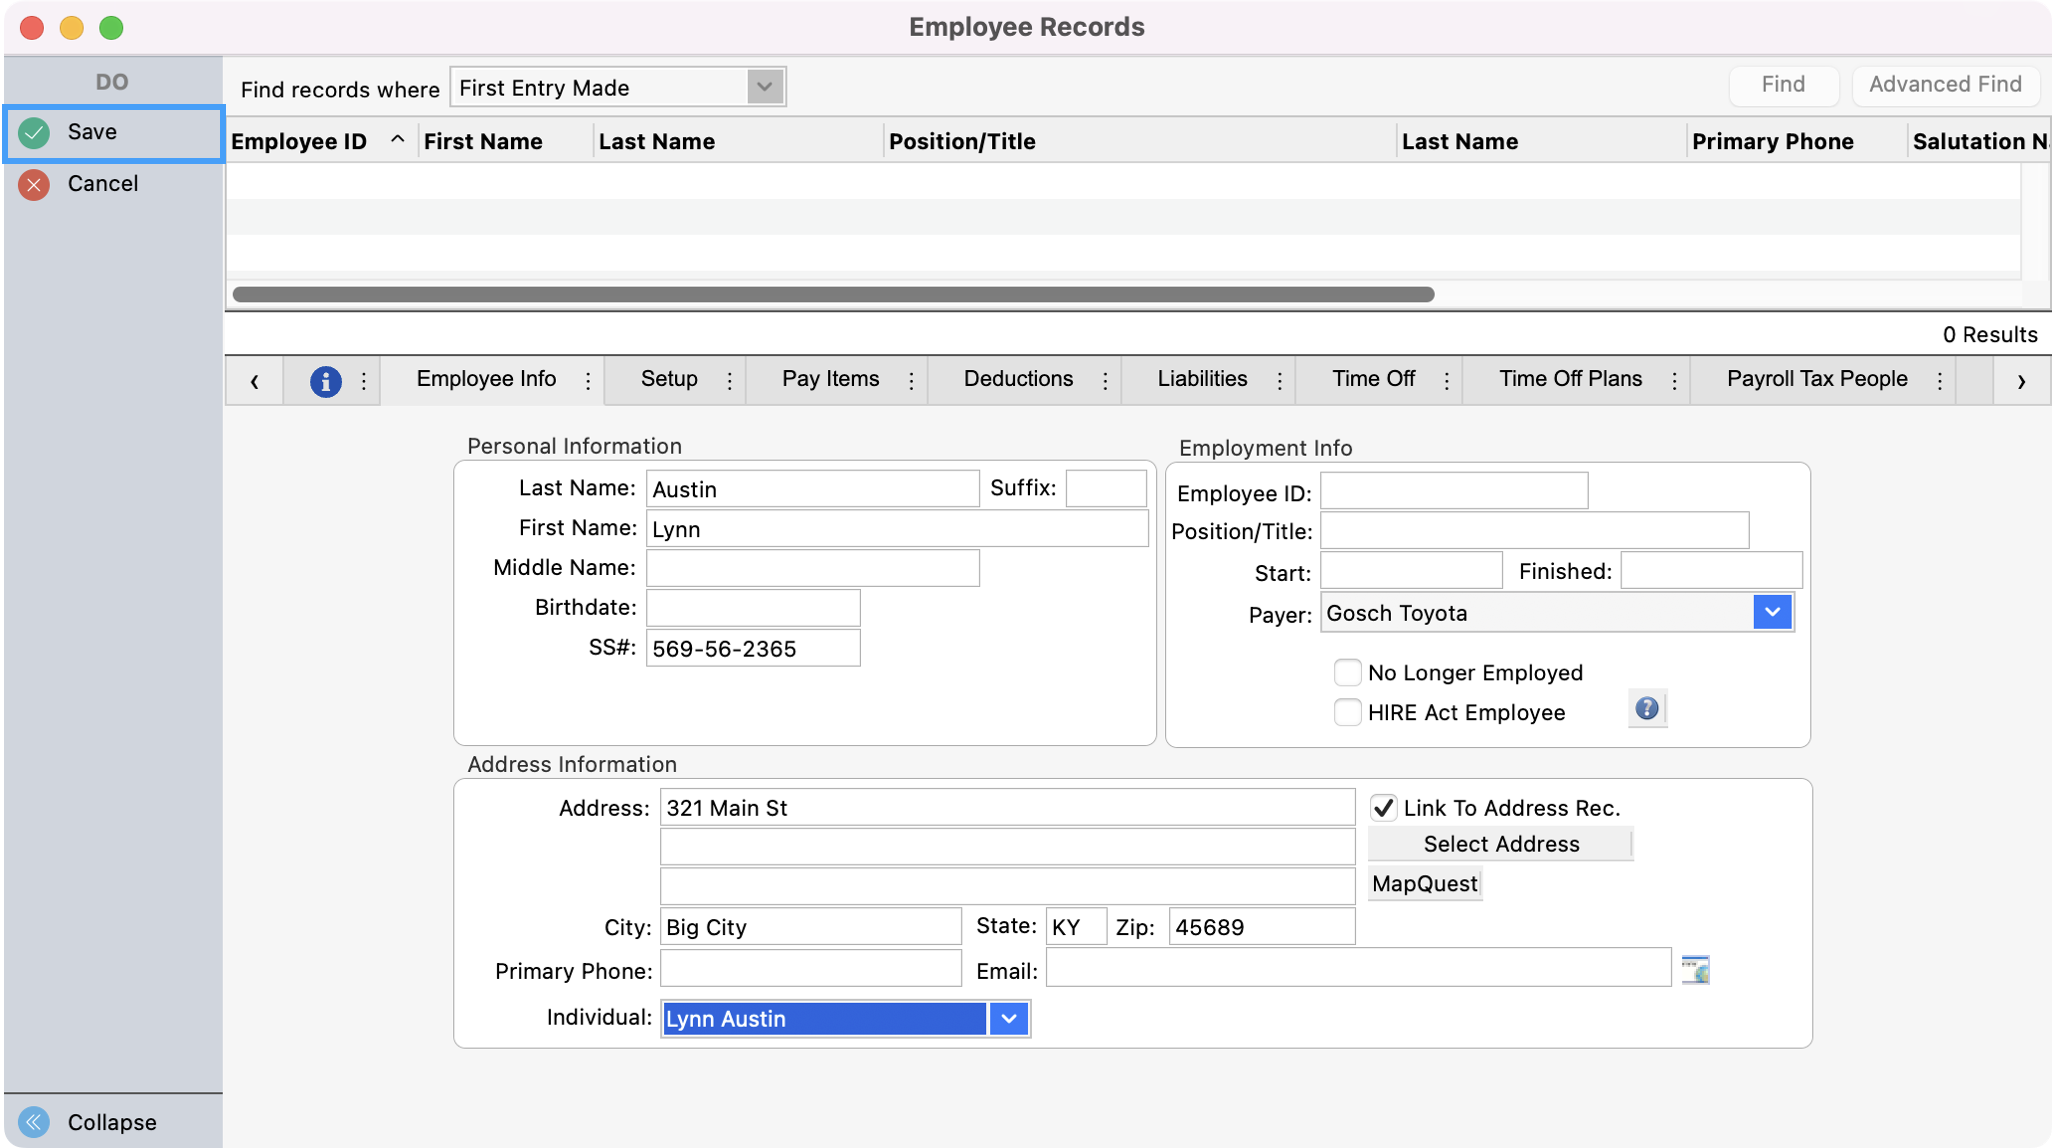Screen dimensions: 2052x1148
Task: Open the Individual Lynn Austin dropdown
Action: pyautogui.click(x=1009, y=1019)
